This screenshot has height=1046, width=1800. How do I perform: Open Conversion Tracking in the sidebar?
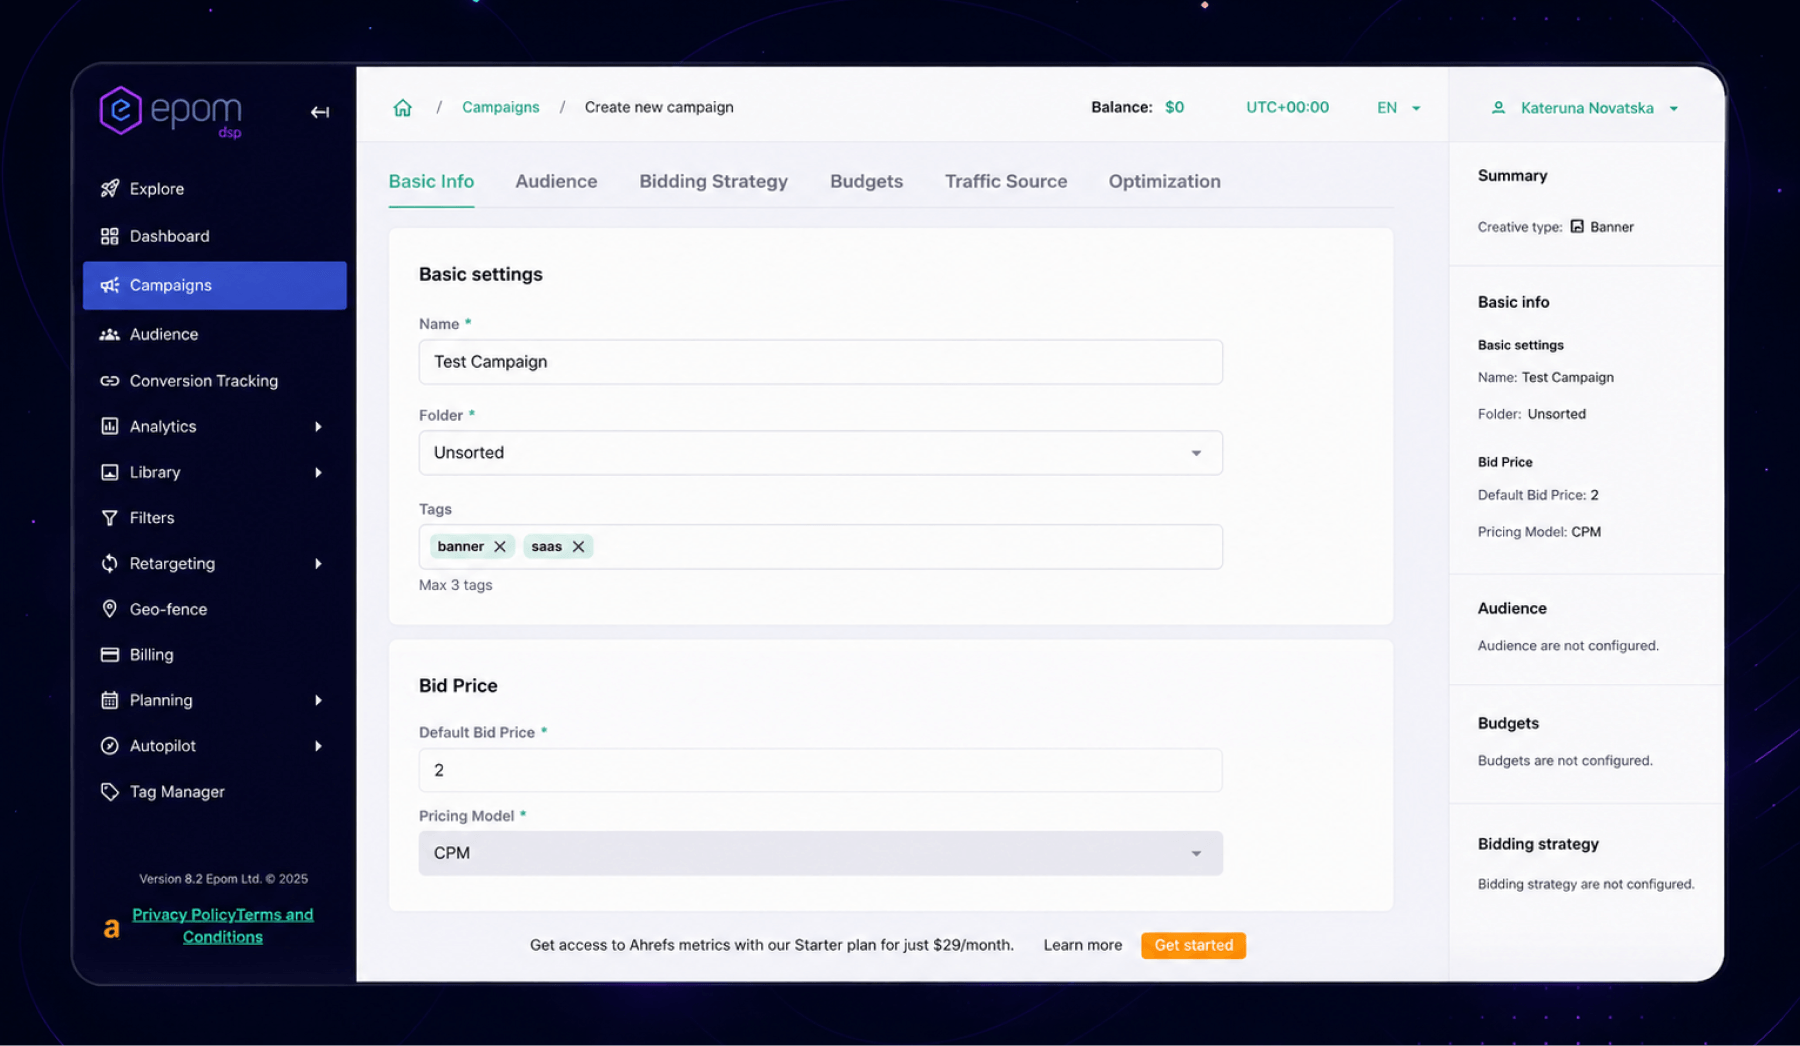pyautogui.click(x=215, y=381)
